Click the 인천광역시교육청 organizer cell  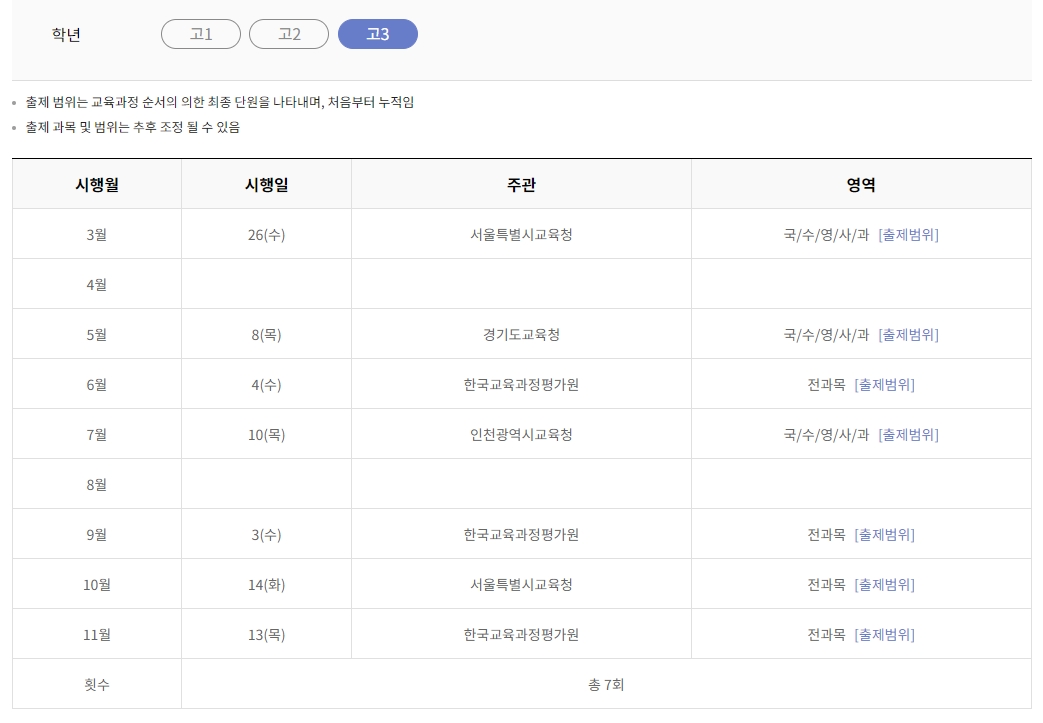click(x=521, y=434)
